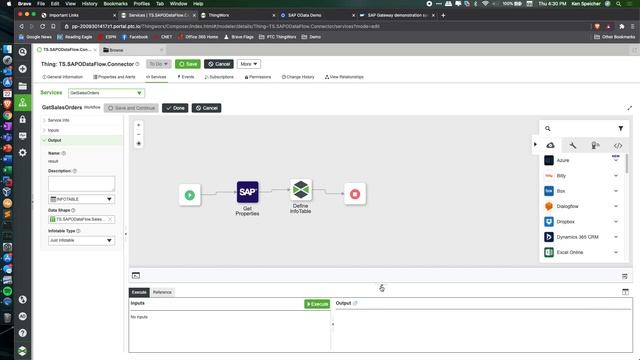Image resolution: width=640 pixels, height=360 pixels.
Task: Open the To Do dropdown
Action: point(158,64)
